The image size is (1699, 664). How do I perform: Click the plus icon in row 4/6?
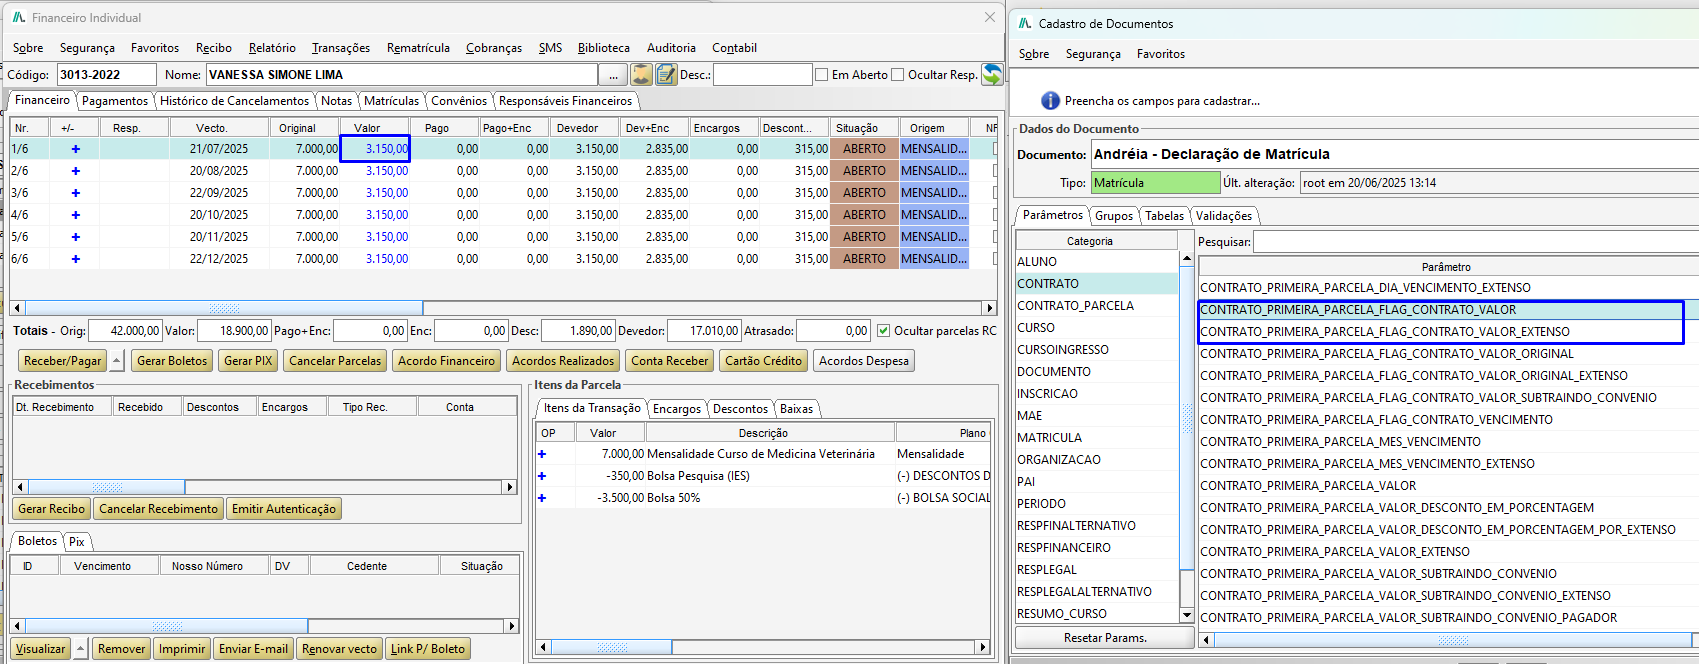pos(75,215)
